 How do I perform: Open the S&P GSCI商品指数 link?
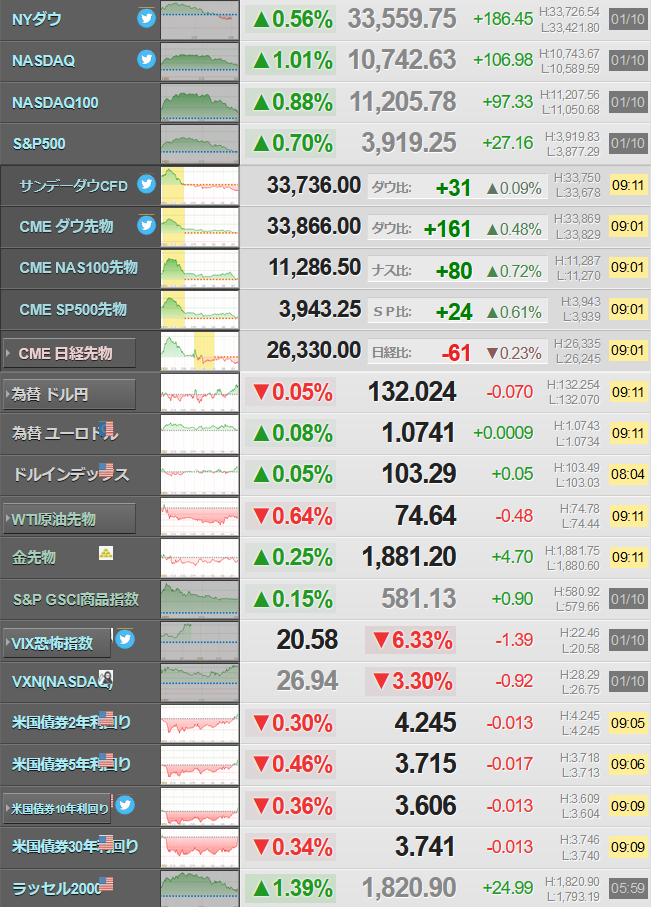click(x=76, y=599)
